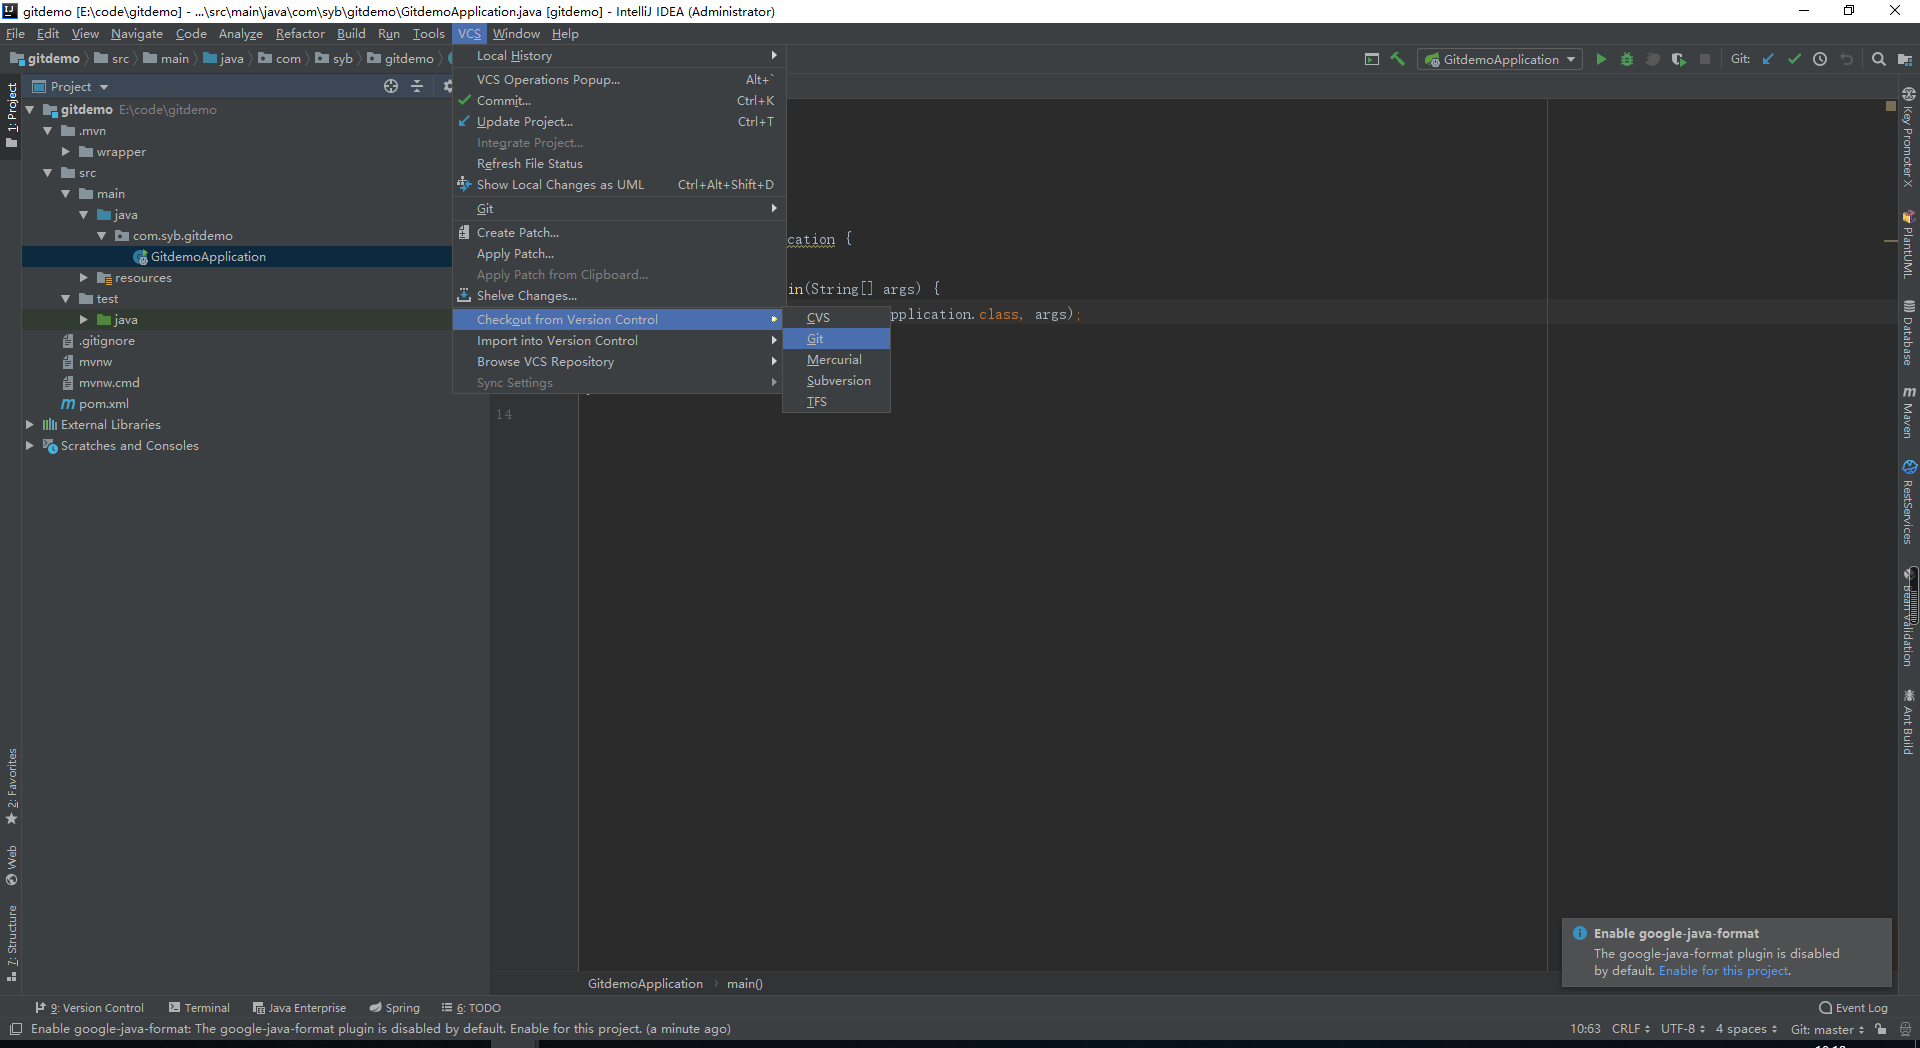The width and height of the screenshot is (1920, 1048).
Task: Expand the wrapper folder node
Action: pos(66,152)
